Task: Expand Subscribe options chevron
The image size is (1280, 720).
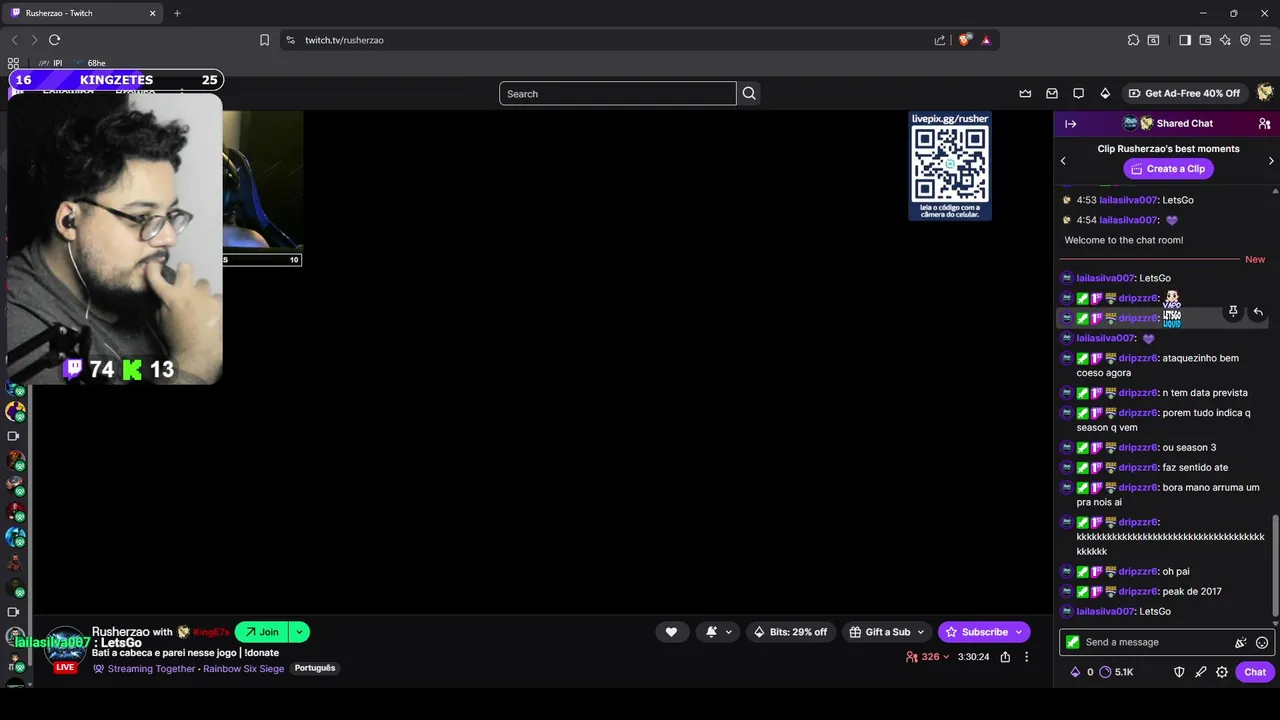Action: click(1019, 632)
